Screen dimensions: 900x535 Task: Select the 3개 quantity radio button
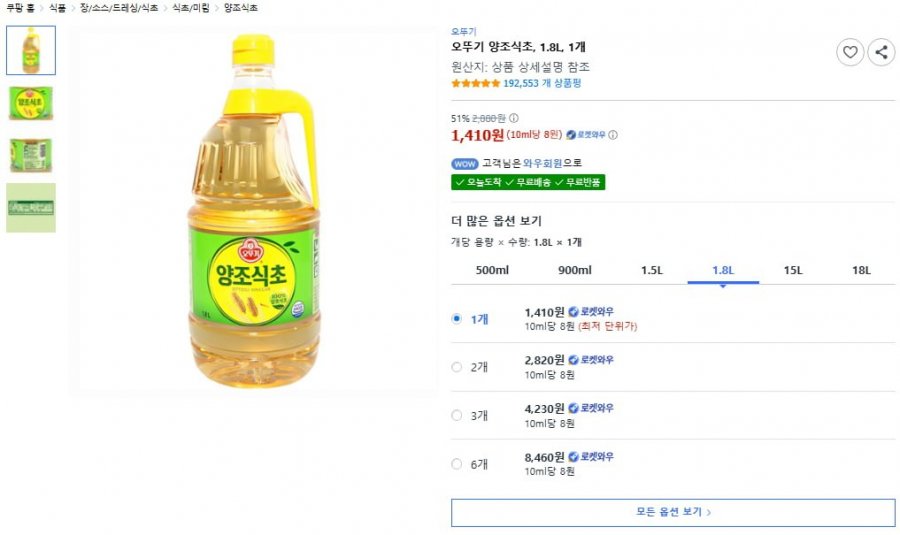[456, 415]
